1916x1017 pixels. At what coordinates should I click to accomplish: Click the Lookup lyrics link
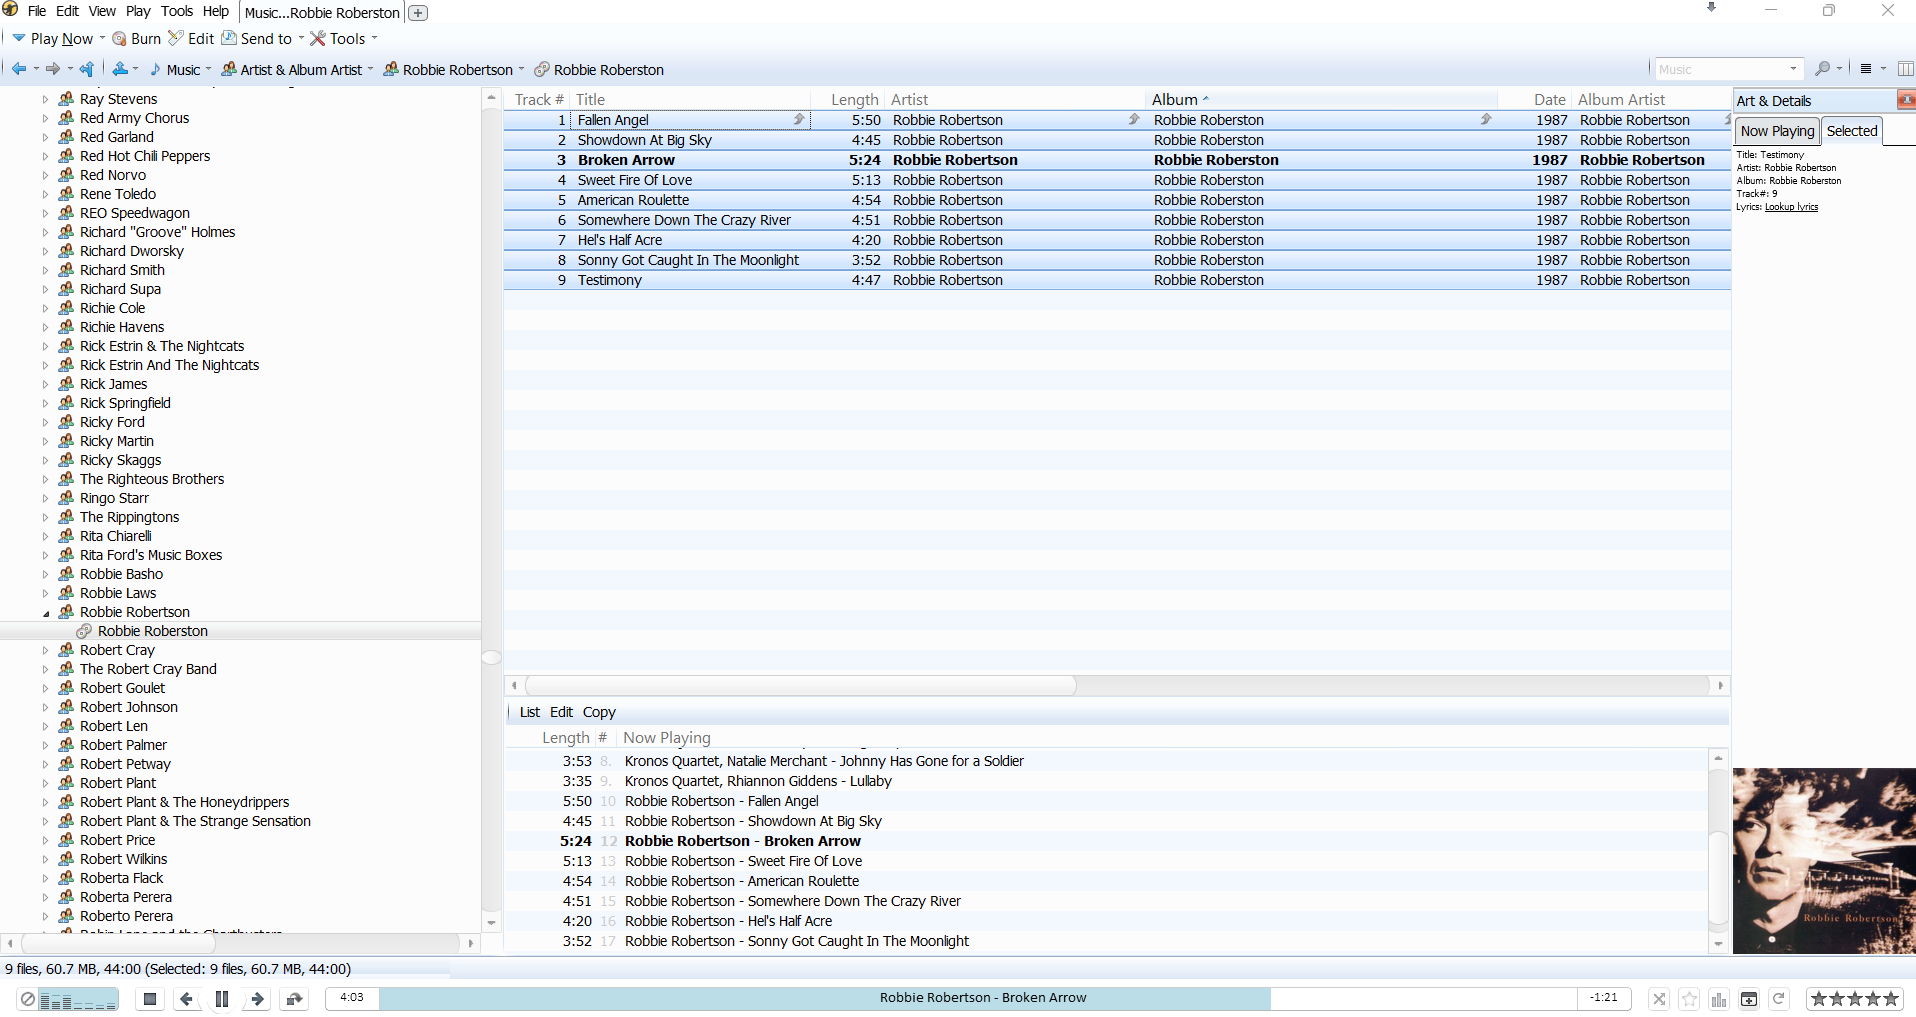pyautogui.click(x=1791, y=207)
